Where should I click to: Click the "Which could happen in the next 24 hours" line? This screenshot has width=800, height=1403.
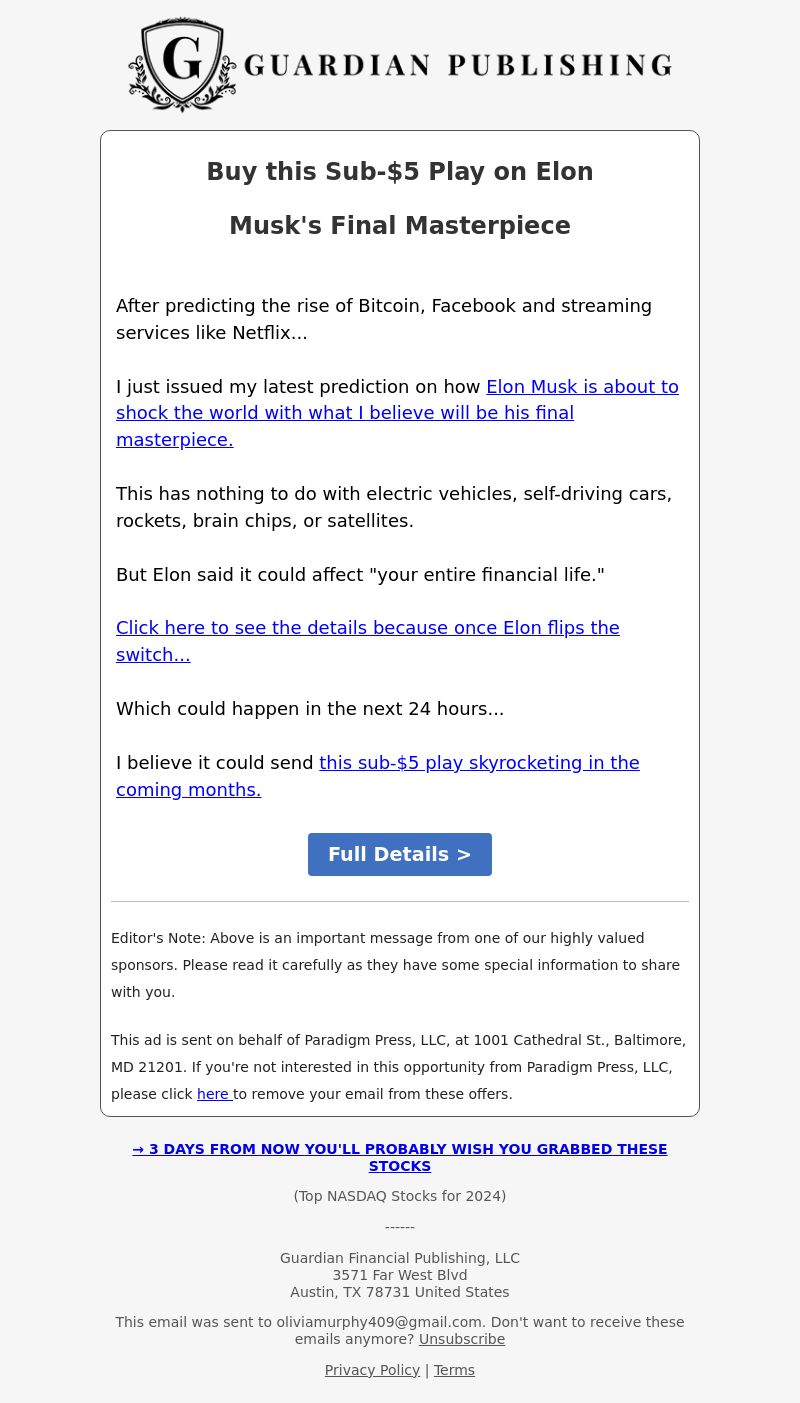[310, 709]
